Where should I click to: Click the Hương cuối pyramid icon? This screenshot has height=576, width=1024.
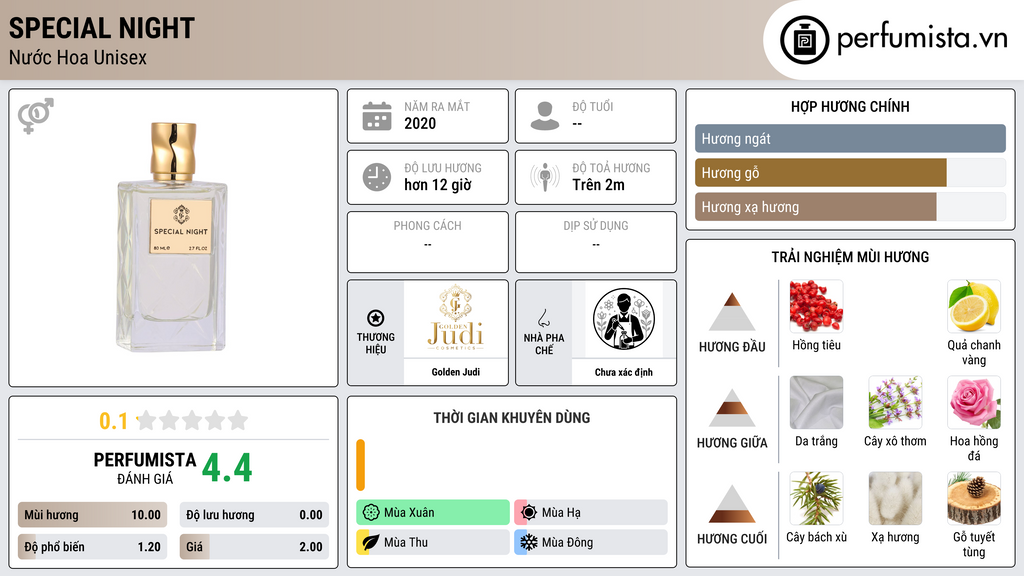point(732,504)
